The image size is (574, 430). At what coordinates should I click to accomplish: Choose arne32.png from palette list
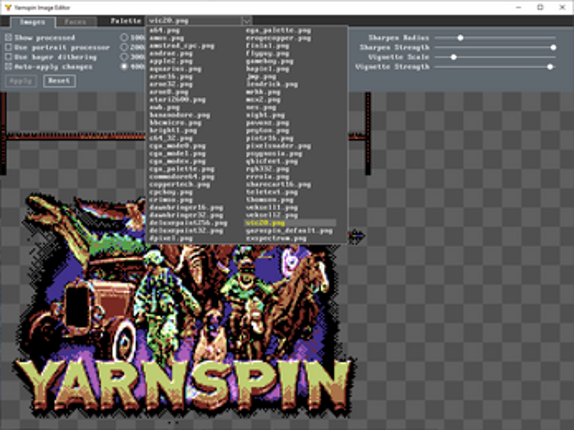coord(171,84)
